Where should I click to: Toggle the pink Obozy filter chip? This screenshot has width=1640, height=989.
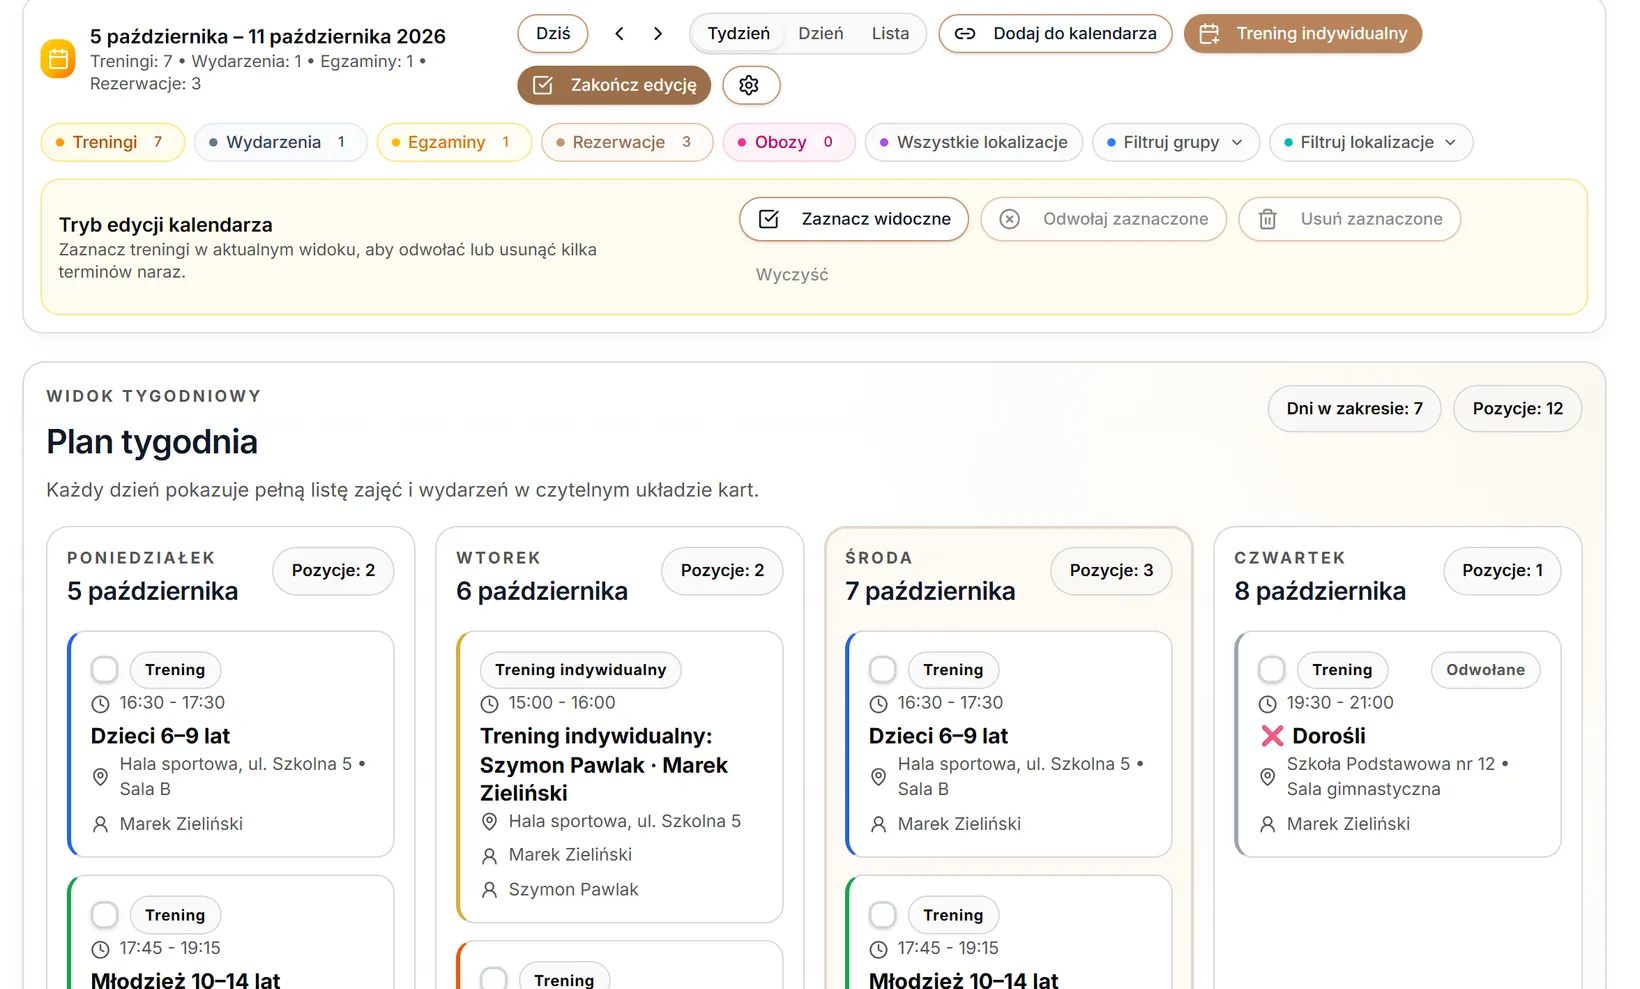tap(789, 142)
